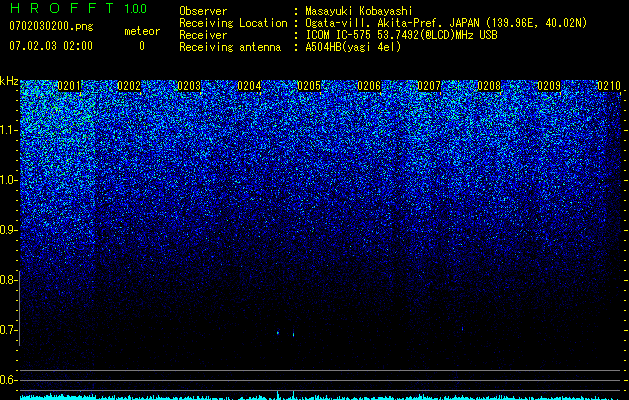The width and height of the screenshot is (629, 400).
Task: Click the kHz axis unit label
Action: (9, 81)
